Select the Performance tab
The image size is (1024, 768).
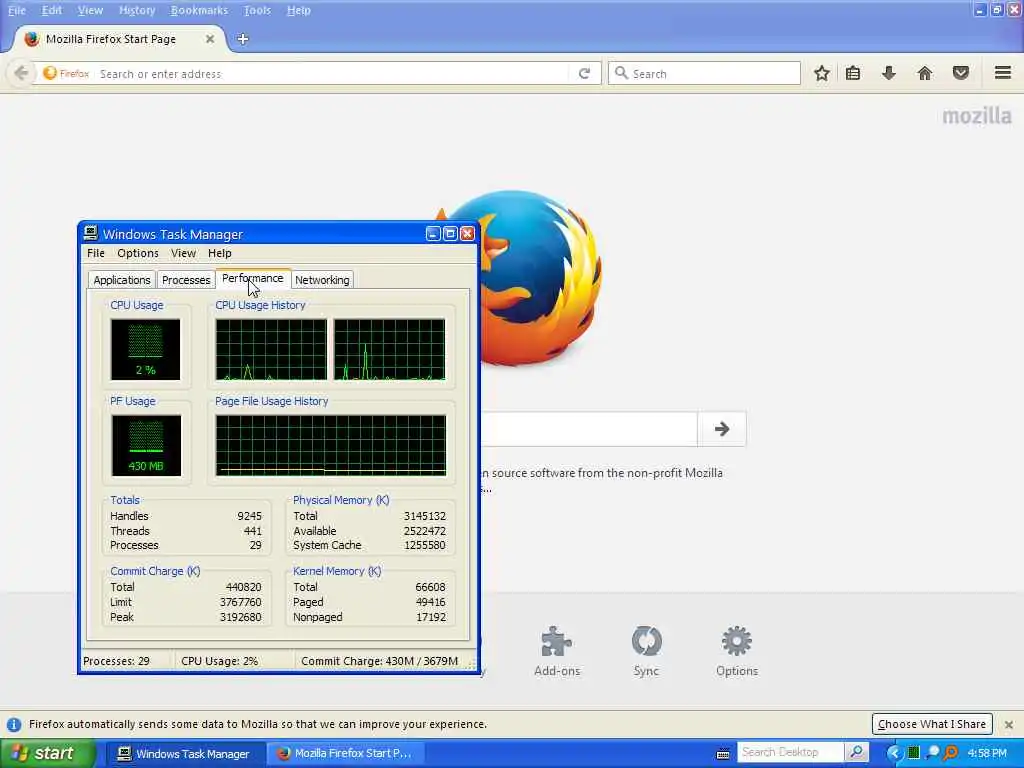[253, 278]
